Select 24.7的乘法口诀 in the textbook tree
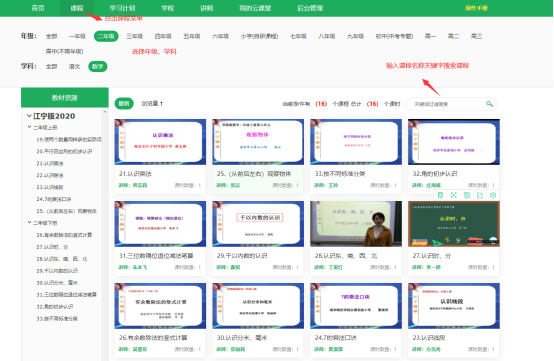This screenshot has width=554, height=361. click(54, 199)
